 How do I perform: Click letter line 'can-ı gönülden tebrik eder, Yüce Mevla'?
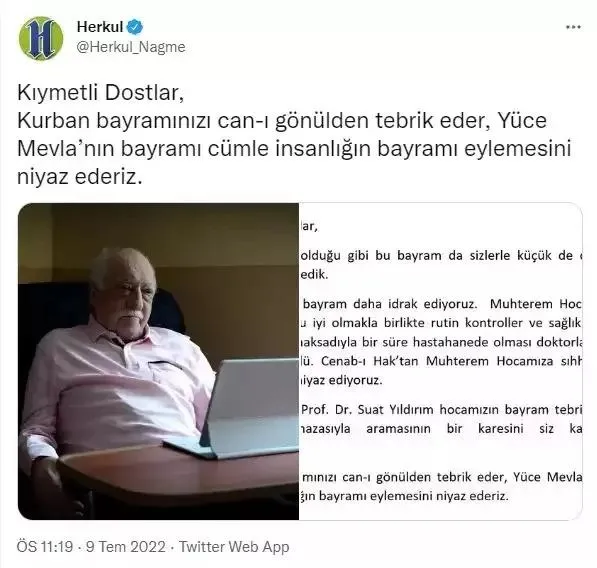point(442,477)
